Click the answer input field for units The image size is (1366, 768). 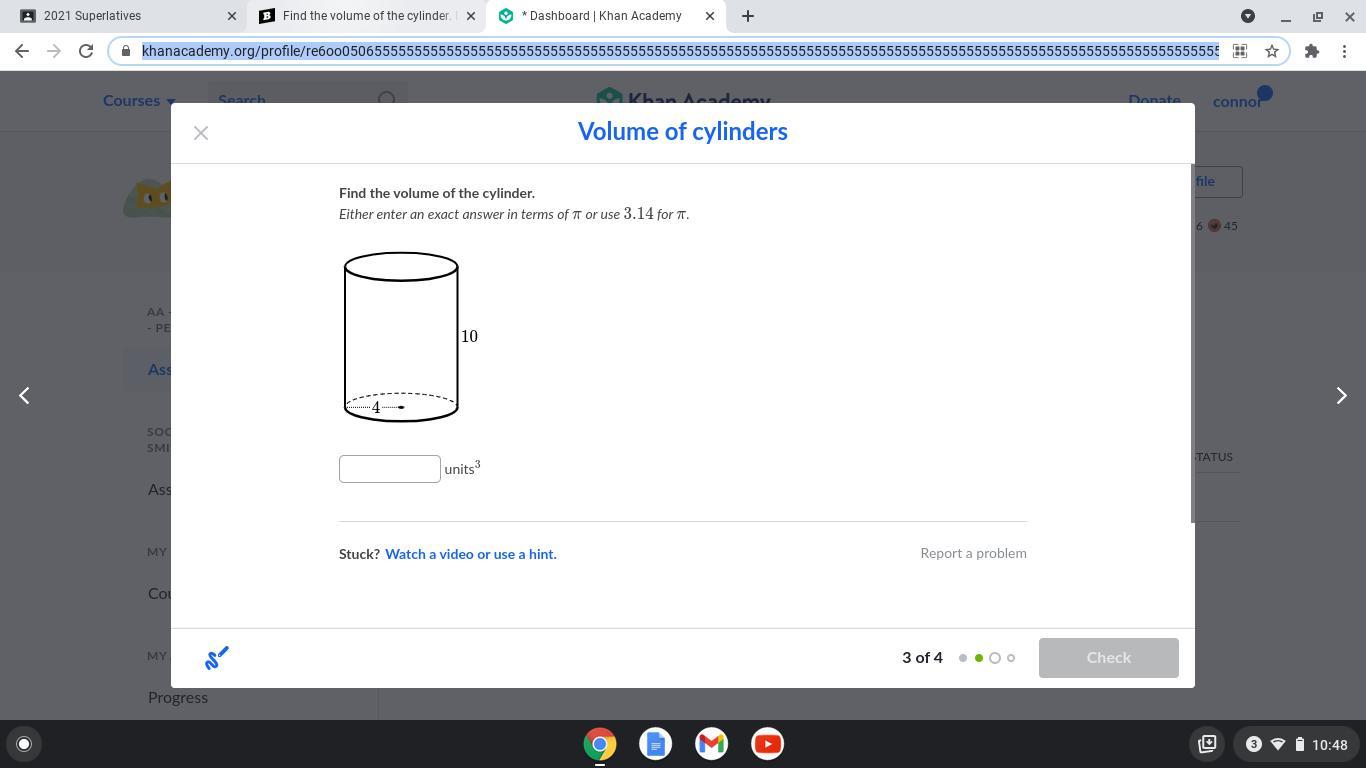coord(390,469)
